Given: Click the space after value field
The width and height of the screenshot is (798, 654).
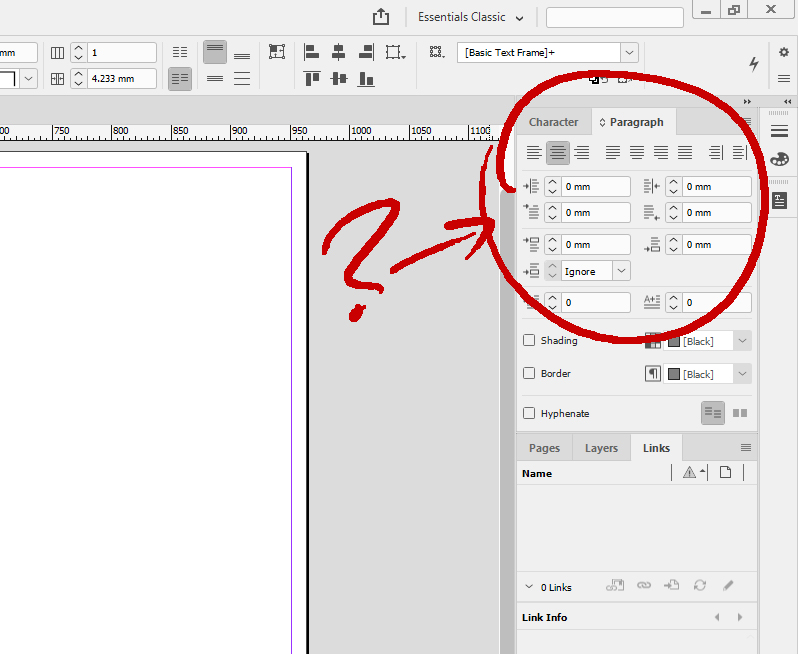Looking at the screenshot, I should pos(717,244).
